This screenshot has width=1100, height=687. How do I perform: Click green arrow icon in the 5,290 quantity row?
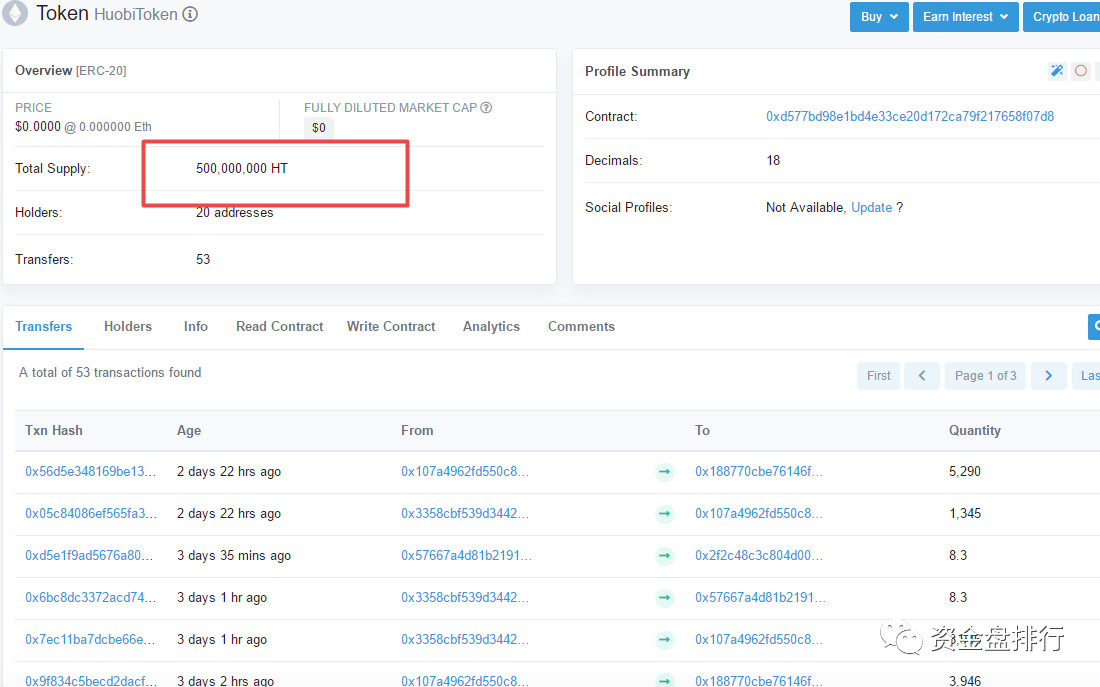tap(664, 472)
